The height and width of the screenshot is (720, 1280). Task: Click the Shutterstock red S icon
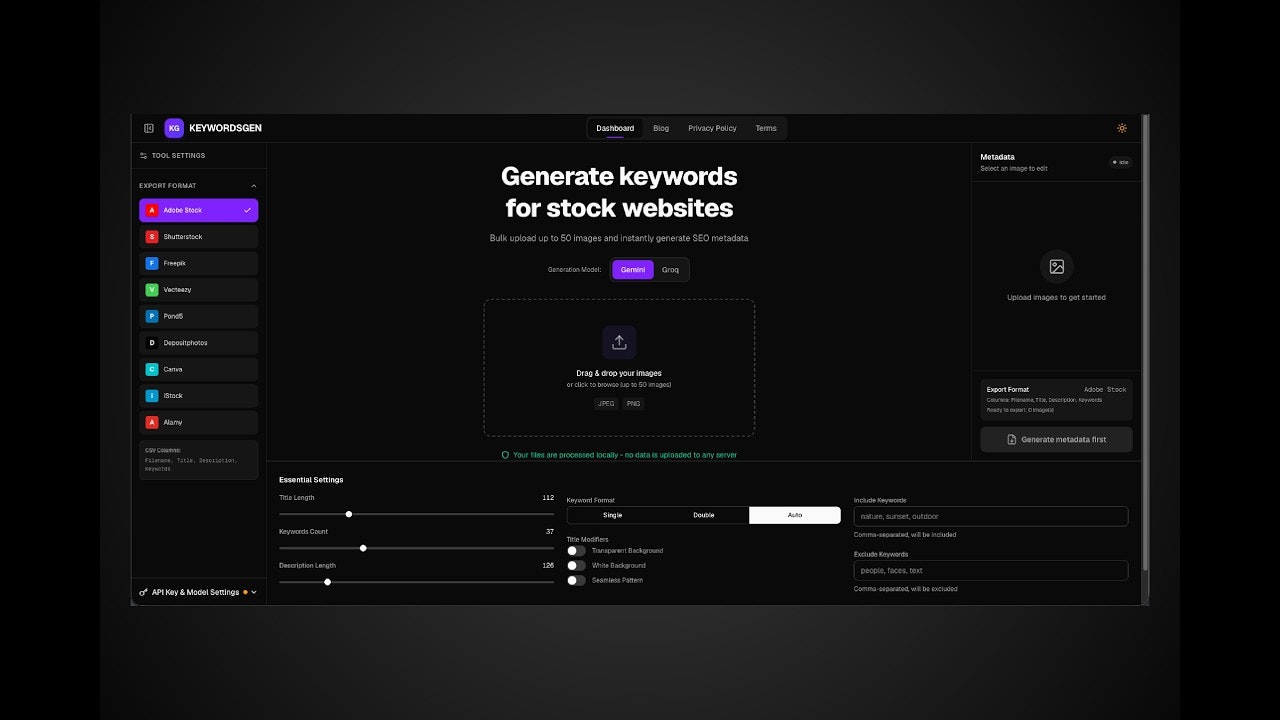pos(152,237)
